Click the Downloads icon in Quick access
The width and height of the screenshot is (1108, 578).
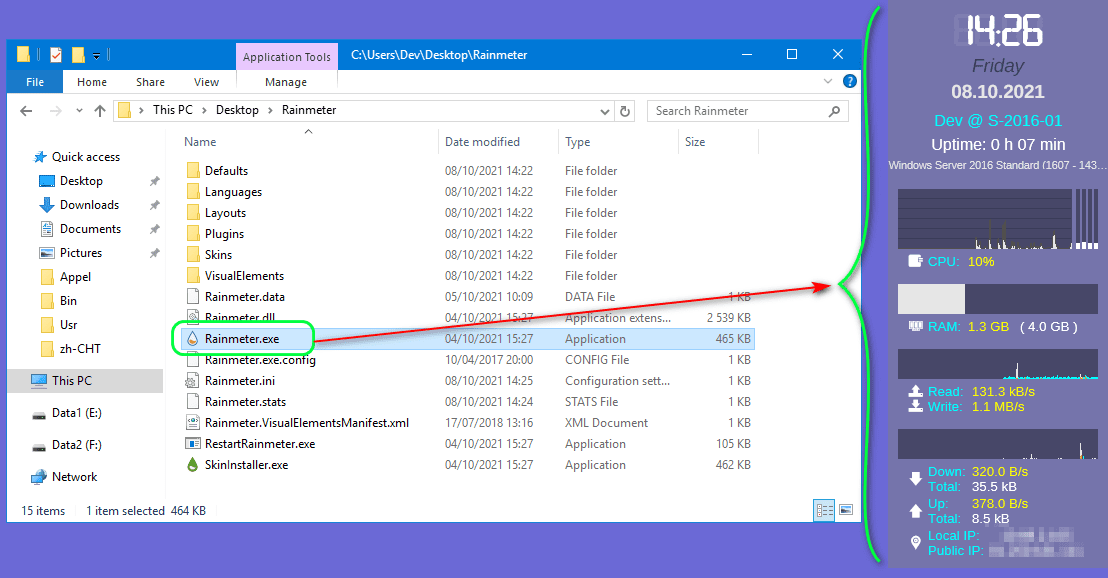point(46,205)
